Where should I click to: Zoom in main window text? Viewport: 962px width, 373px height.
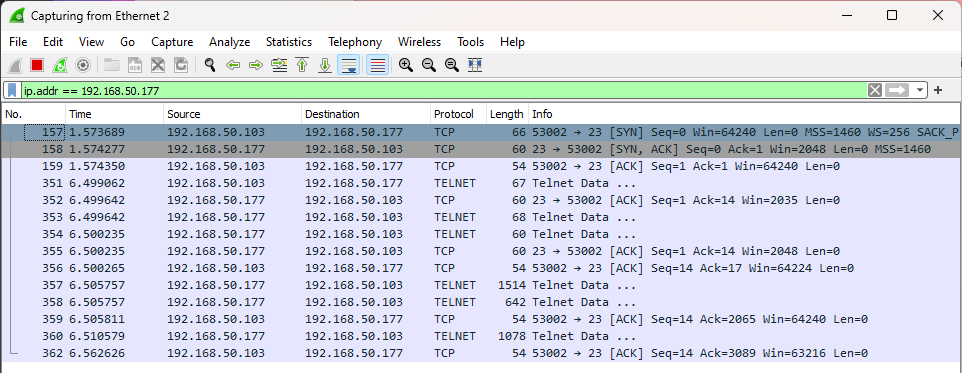point(406,65)
